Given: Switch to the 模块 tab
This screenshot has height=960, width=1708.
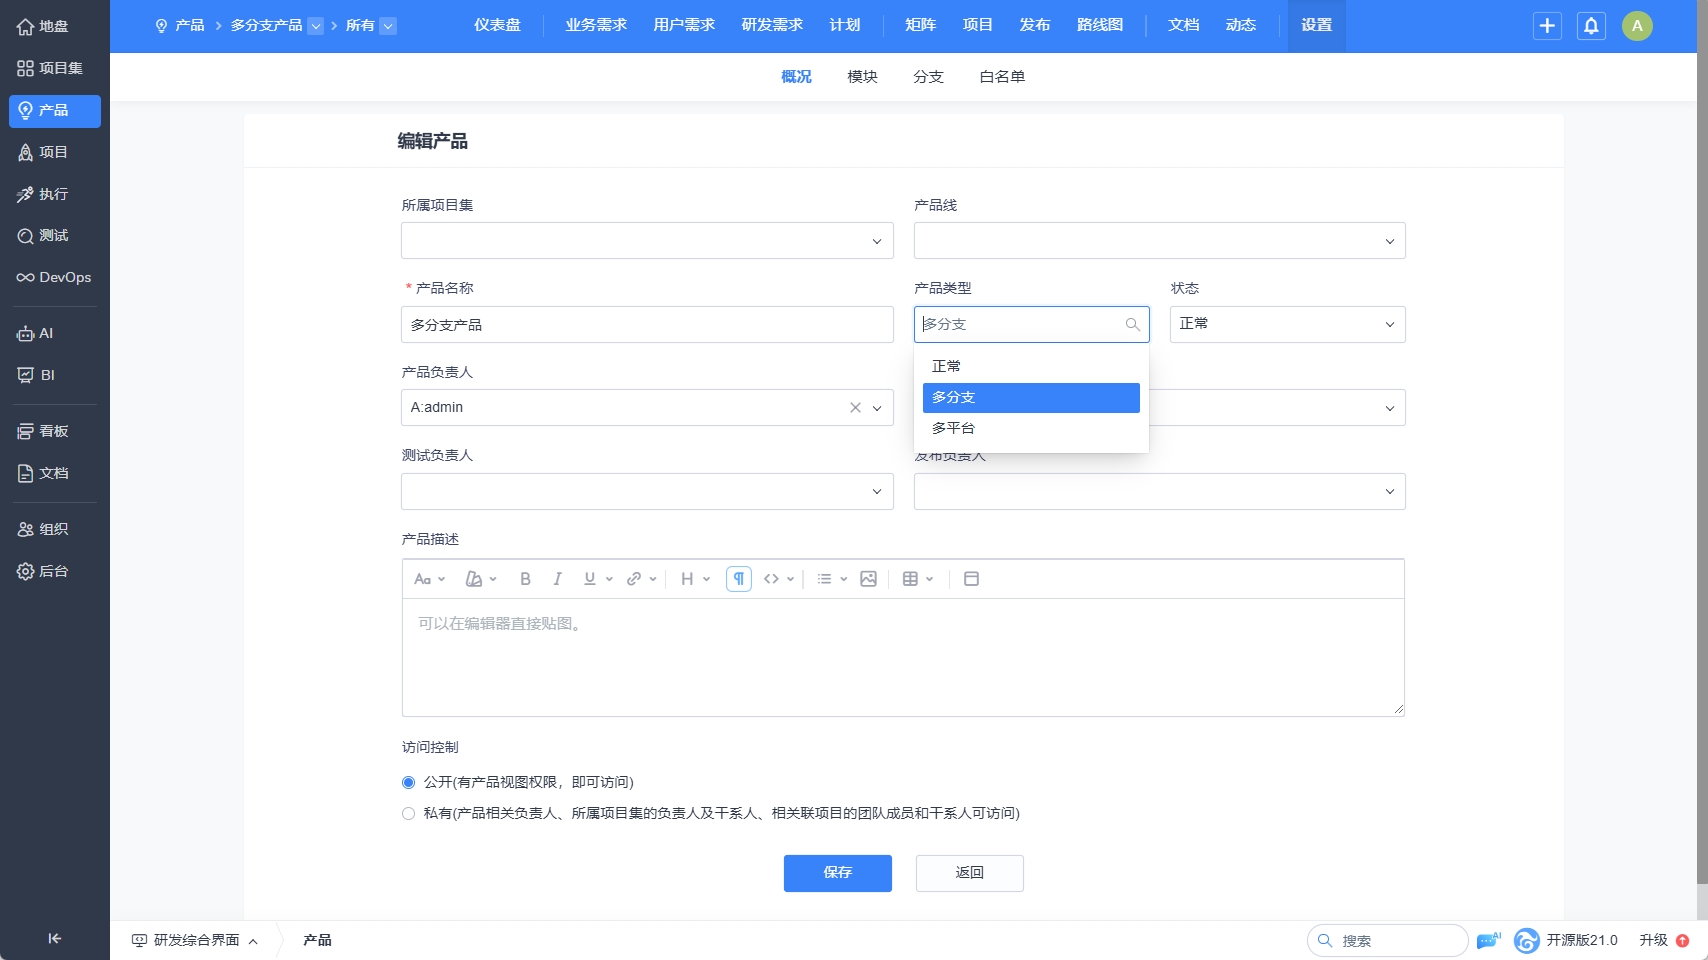Looking at the screenshot, I should 862,77.
